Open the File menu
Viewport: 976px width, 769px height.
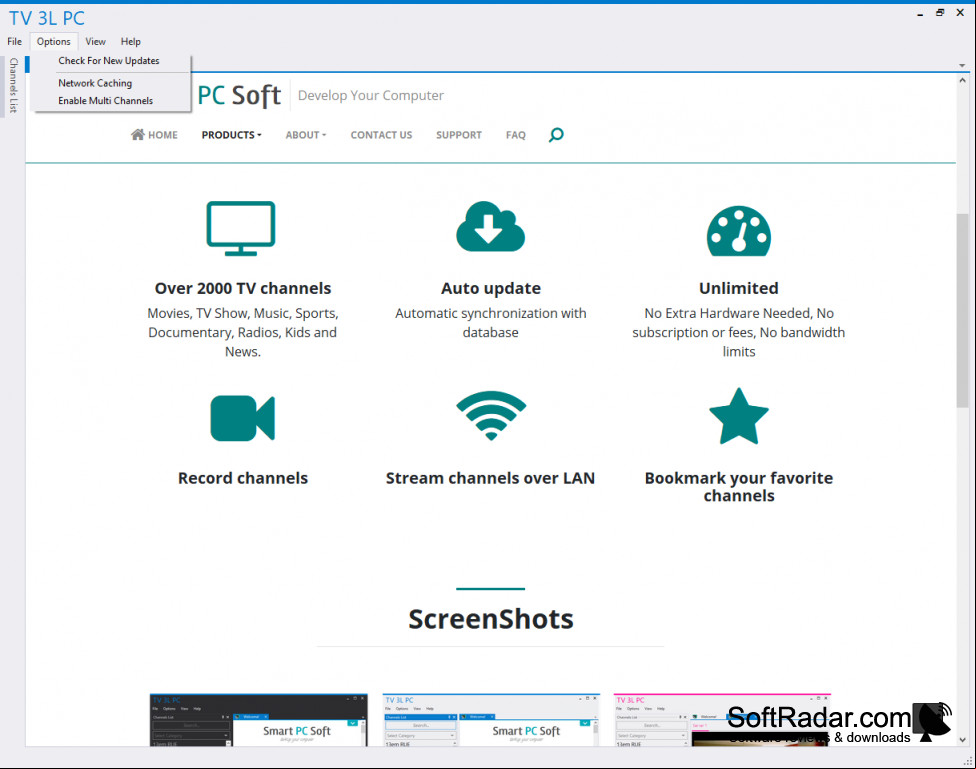click(x=14, y=42)
